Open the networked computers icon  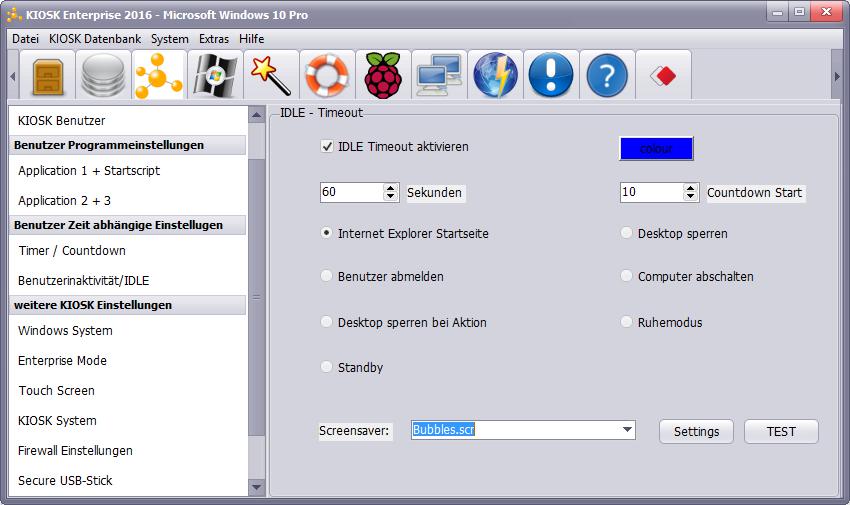[x=439, y=76]
